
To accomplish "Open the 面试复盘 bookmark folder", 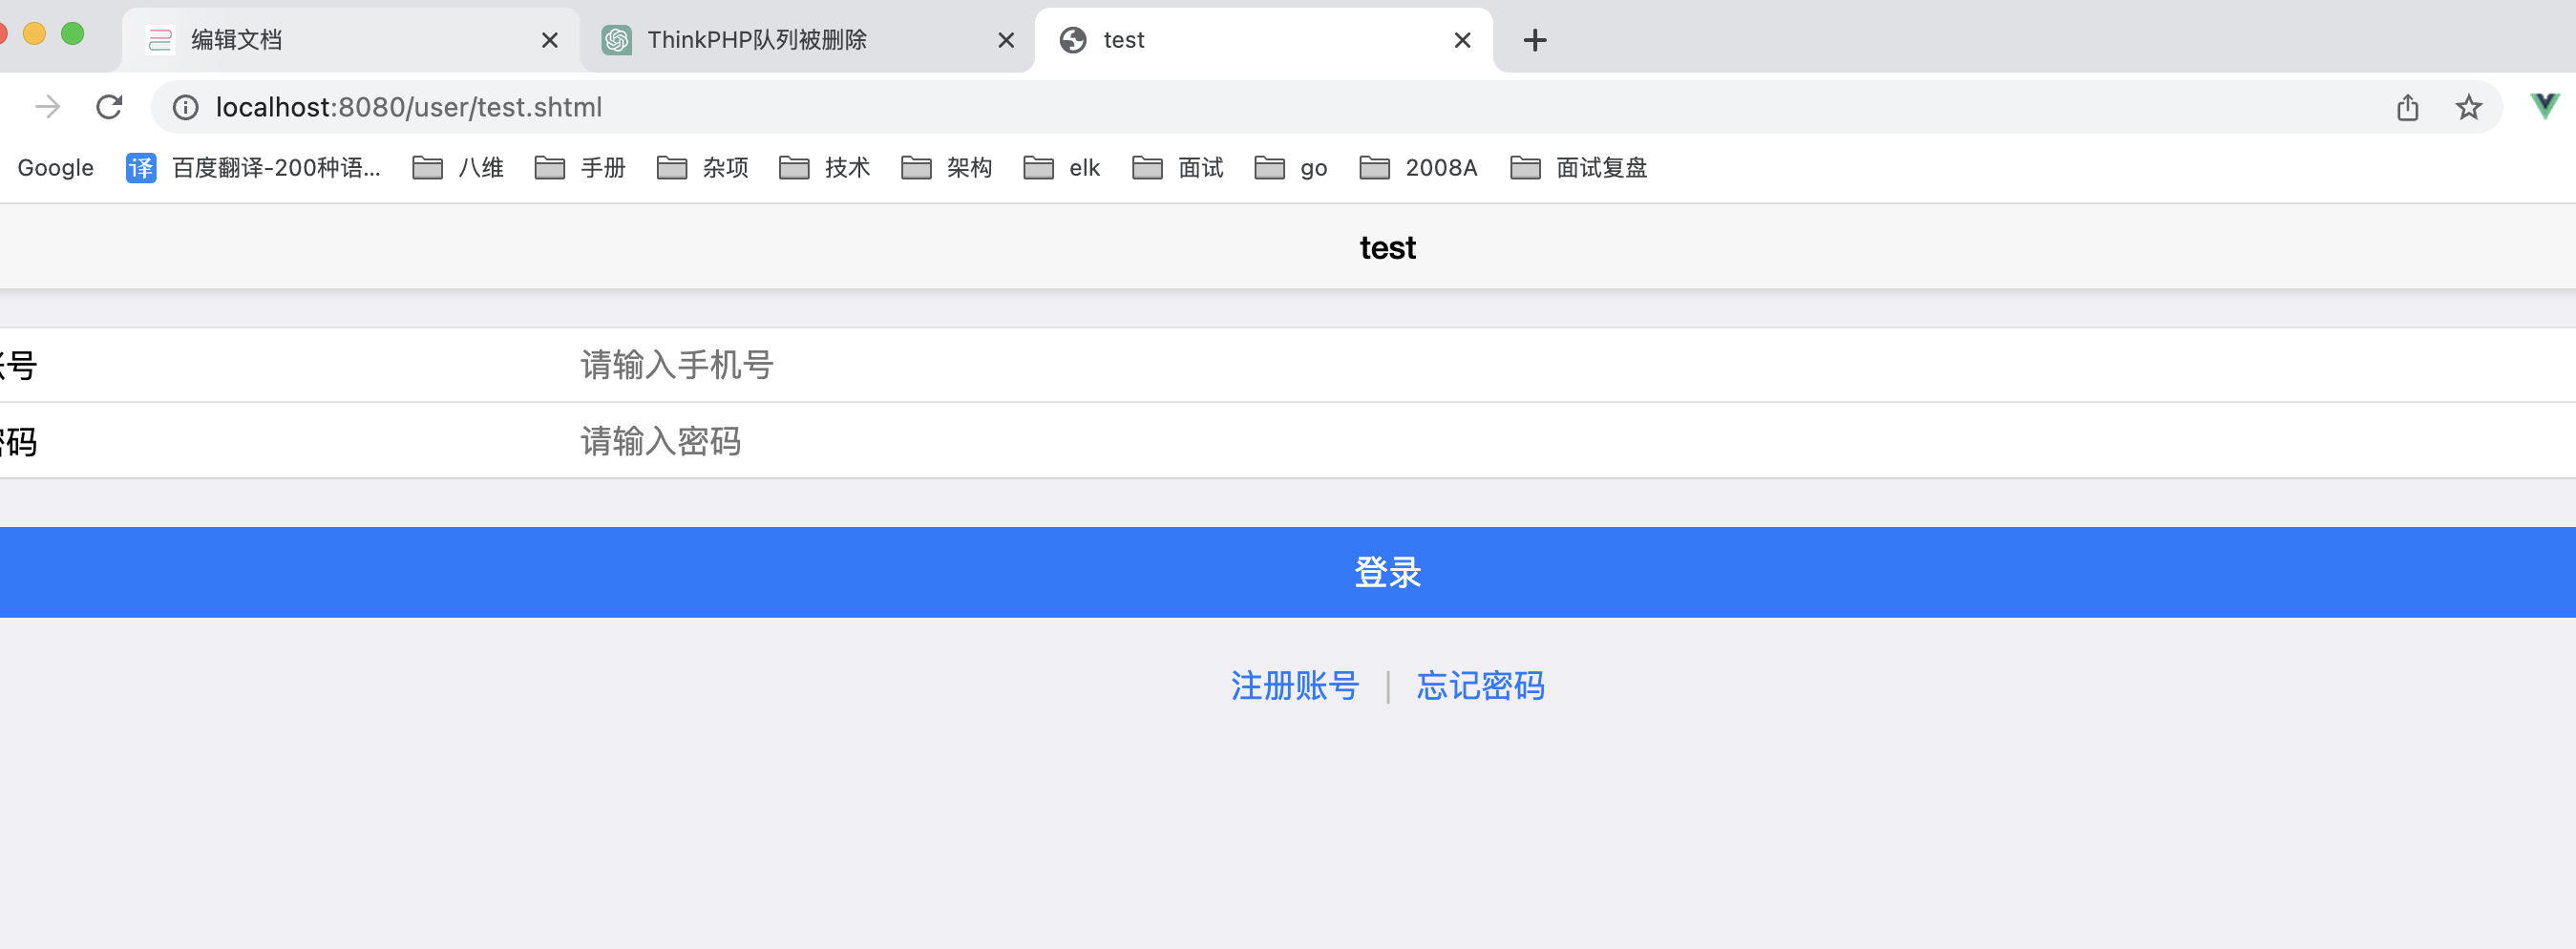I will [1578, 168].
